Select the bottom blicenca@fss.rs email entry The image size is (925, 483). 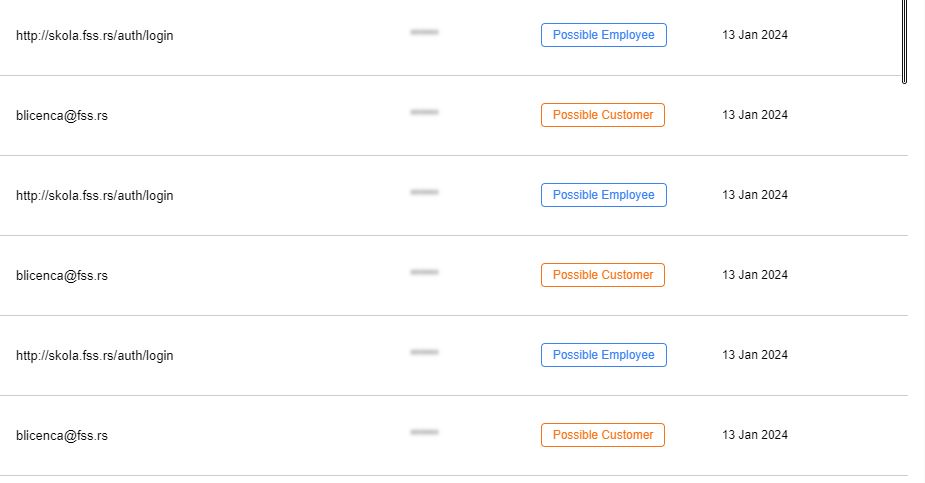pyautogui.click(x=62, y=435)
